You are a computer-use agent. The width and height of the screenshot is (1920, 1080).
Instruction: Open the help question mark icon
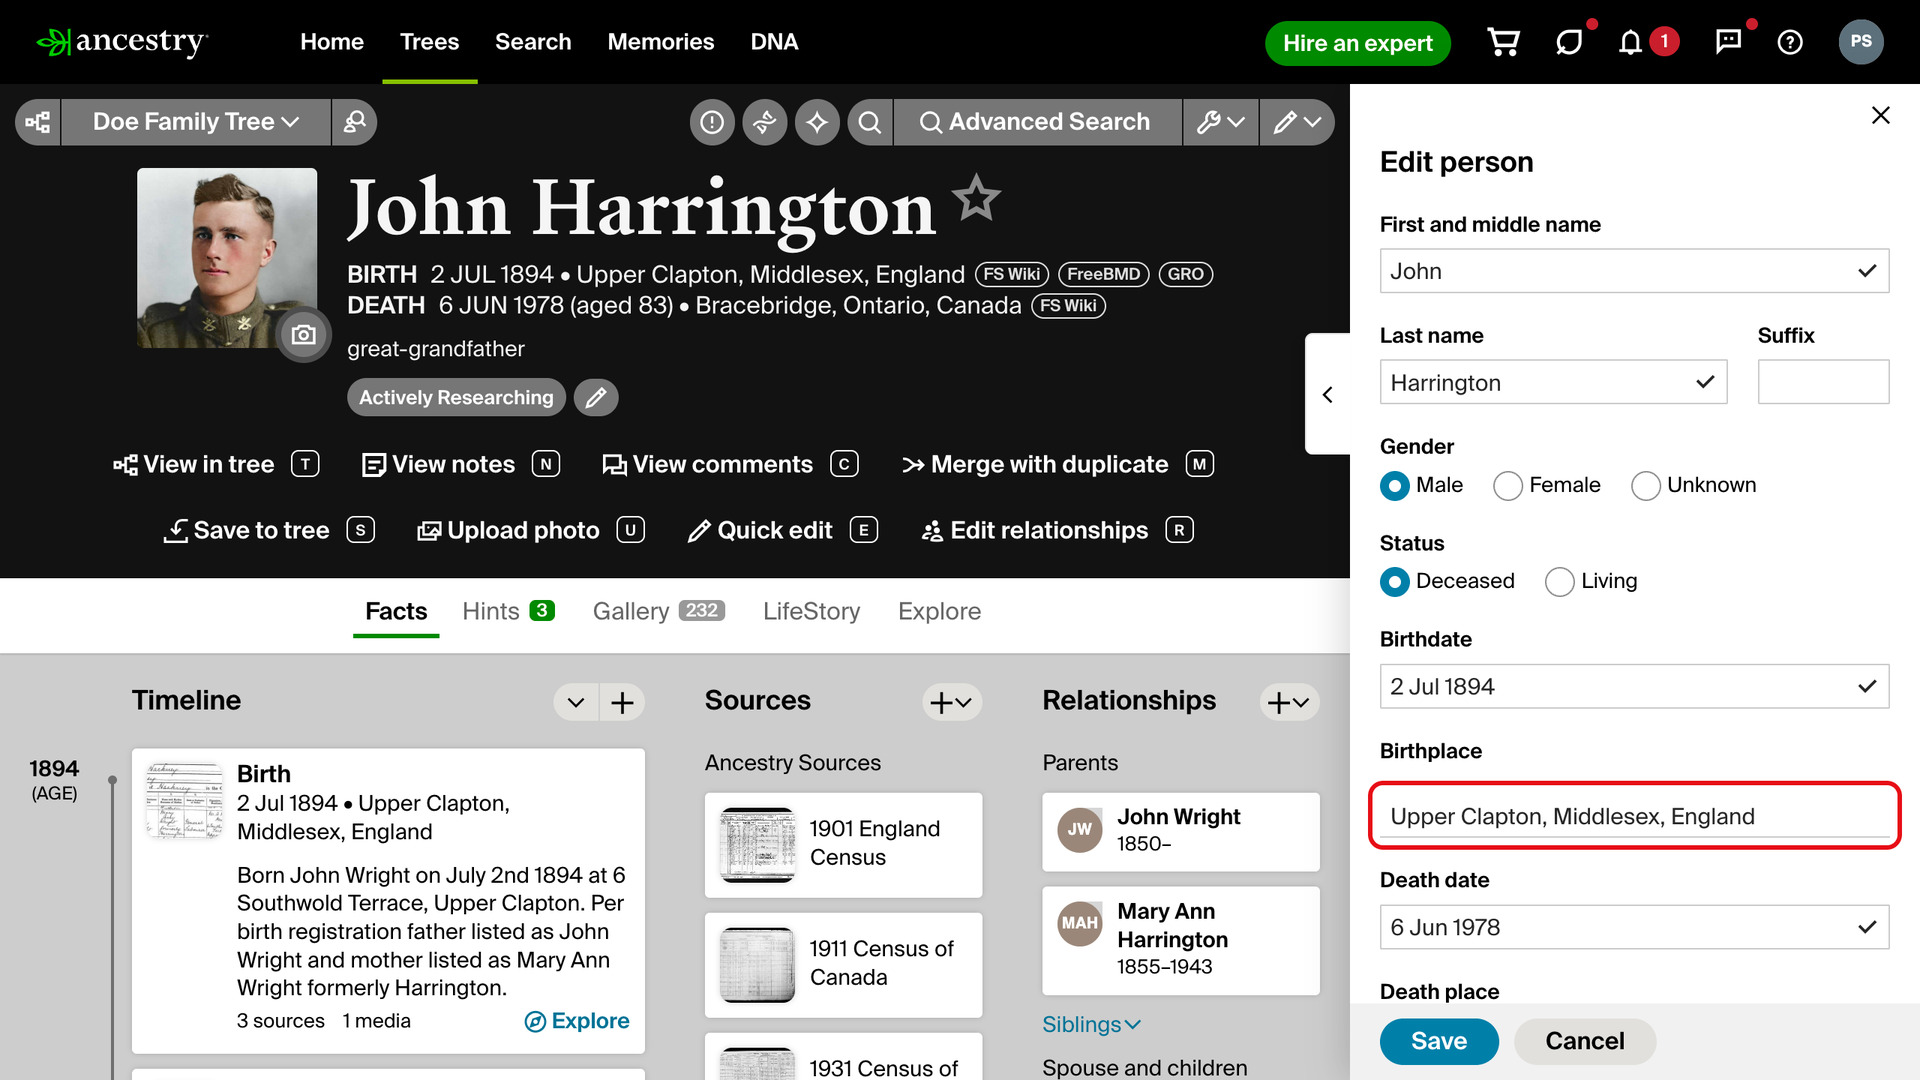pos(1790,42)
